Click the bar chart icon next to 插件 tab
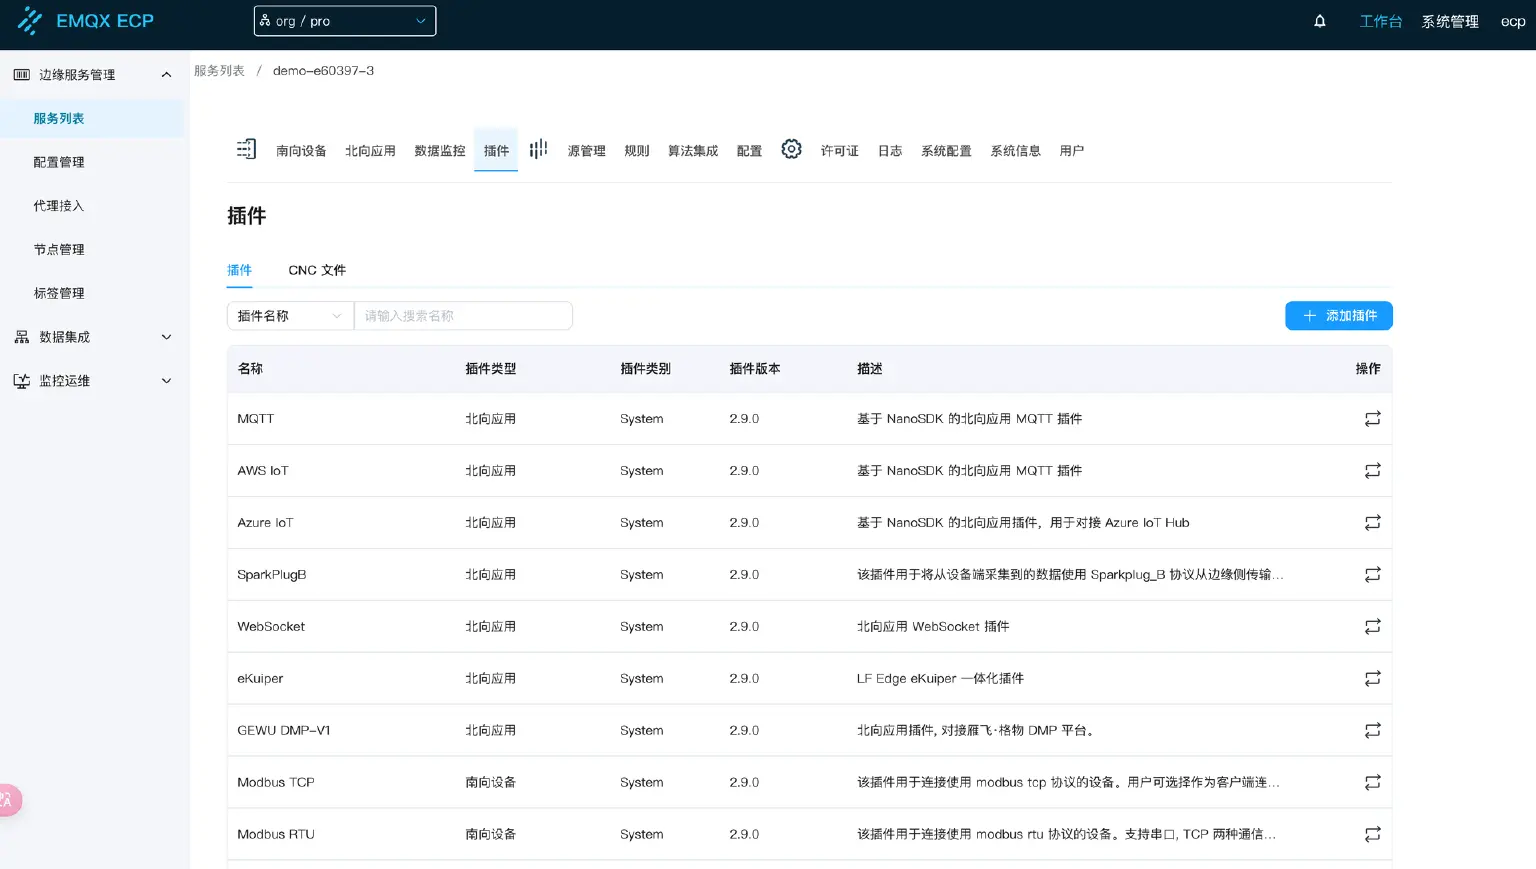The width and height of the screenshot is (1536, 869). tap(538, 148)
